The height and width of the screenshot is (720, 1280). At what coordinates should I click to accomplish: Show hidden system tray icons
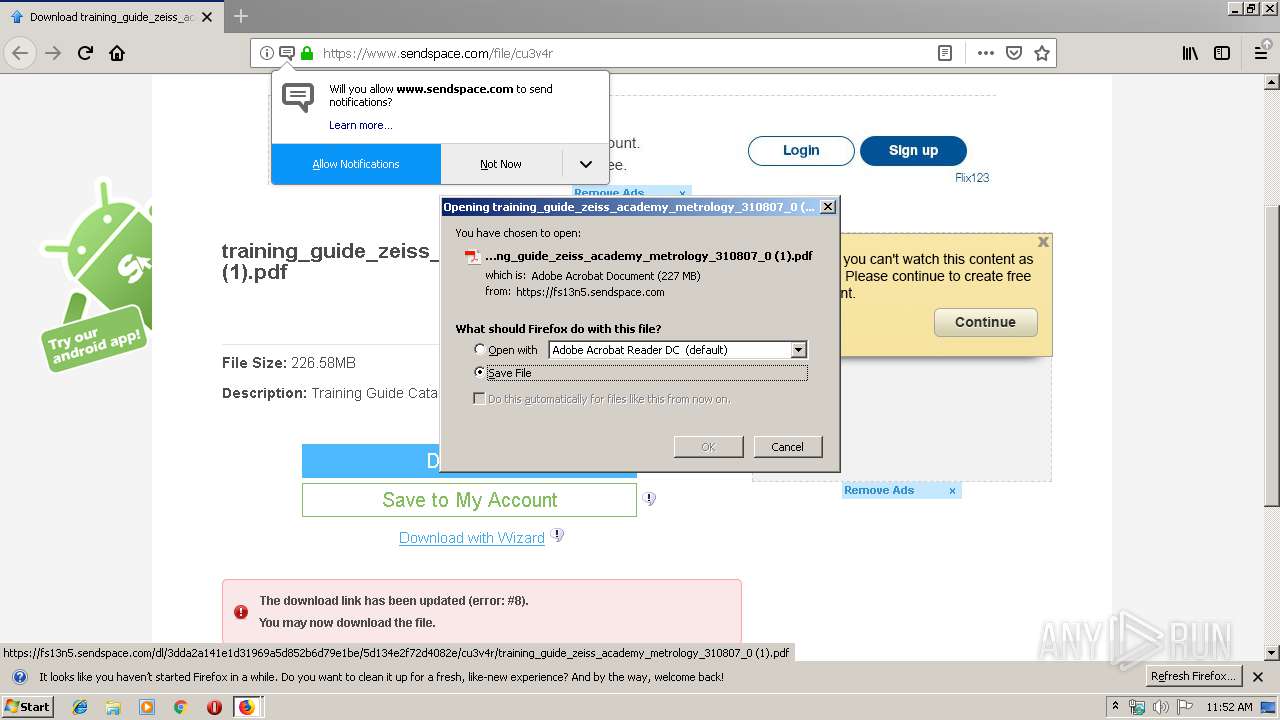1116,707
